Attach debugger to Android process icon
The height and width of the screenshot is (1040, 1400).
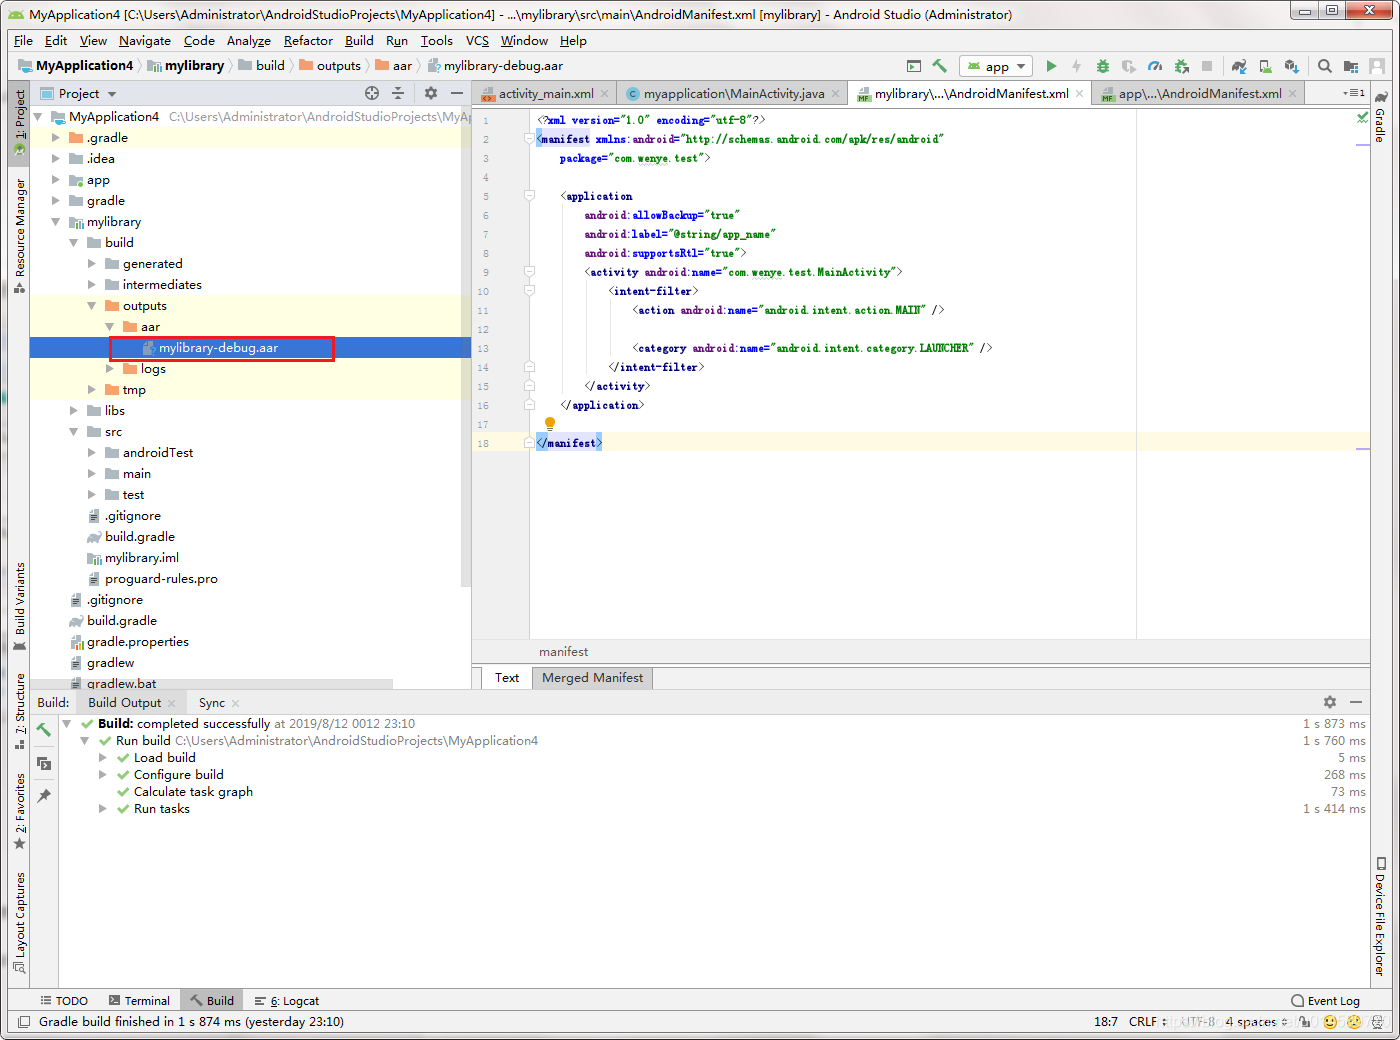1181,66
